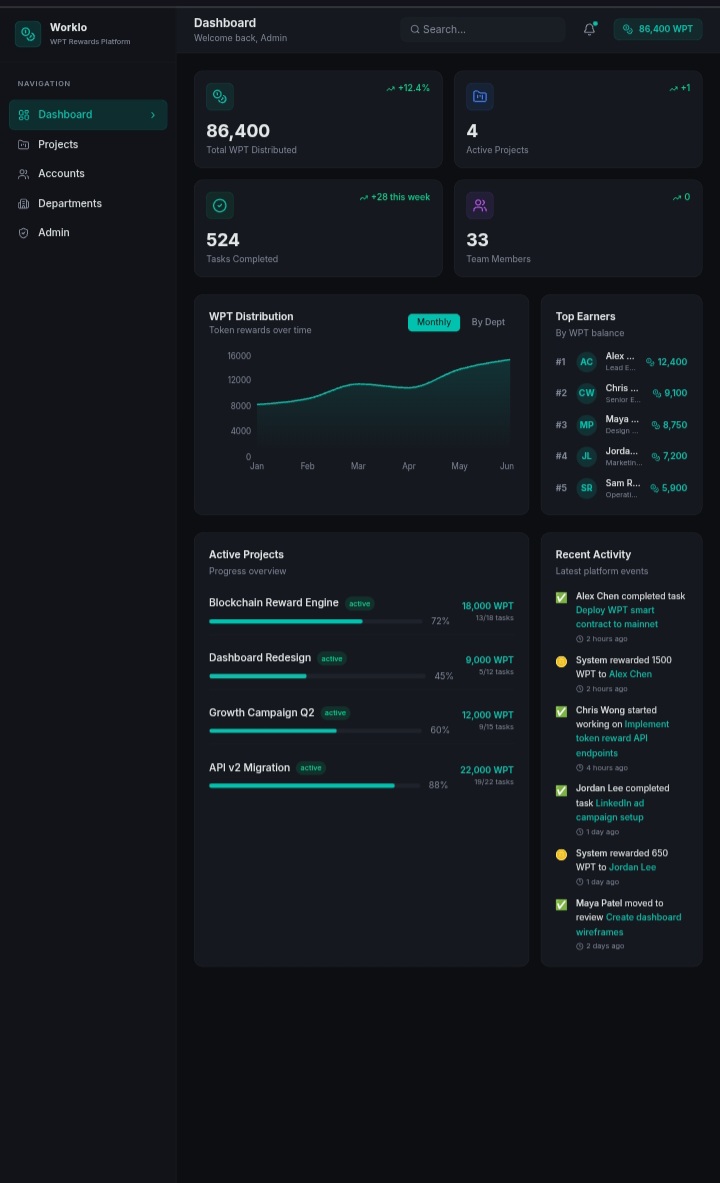720x1183 pixels.
Task: Click the Search input field
Action: pos(483,29)
